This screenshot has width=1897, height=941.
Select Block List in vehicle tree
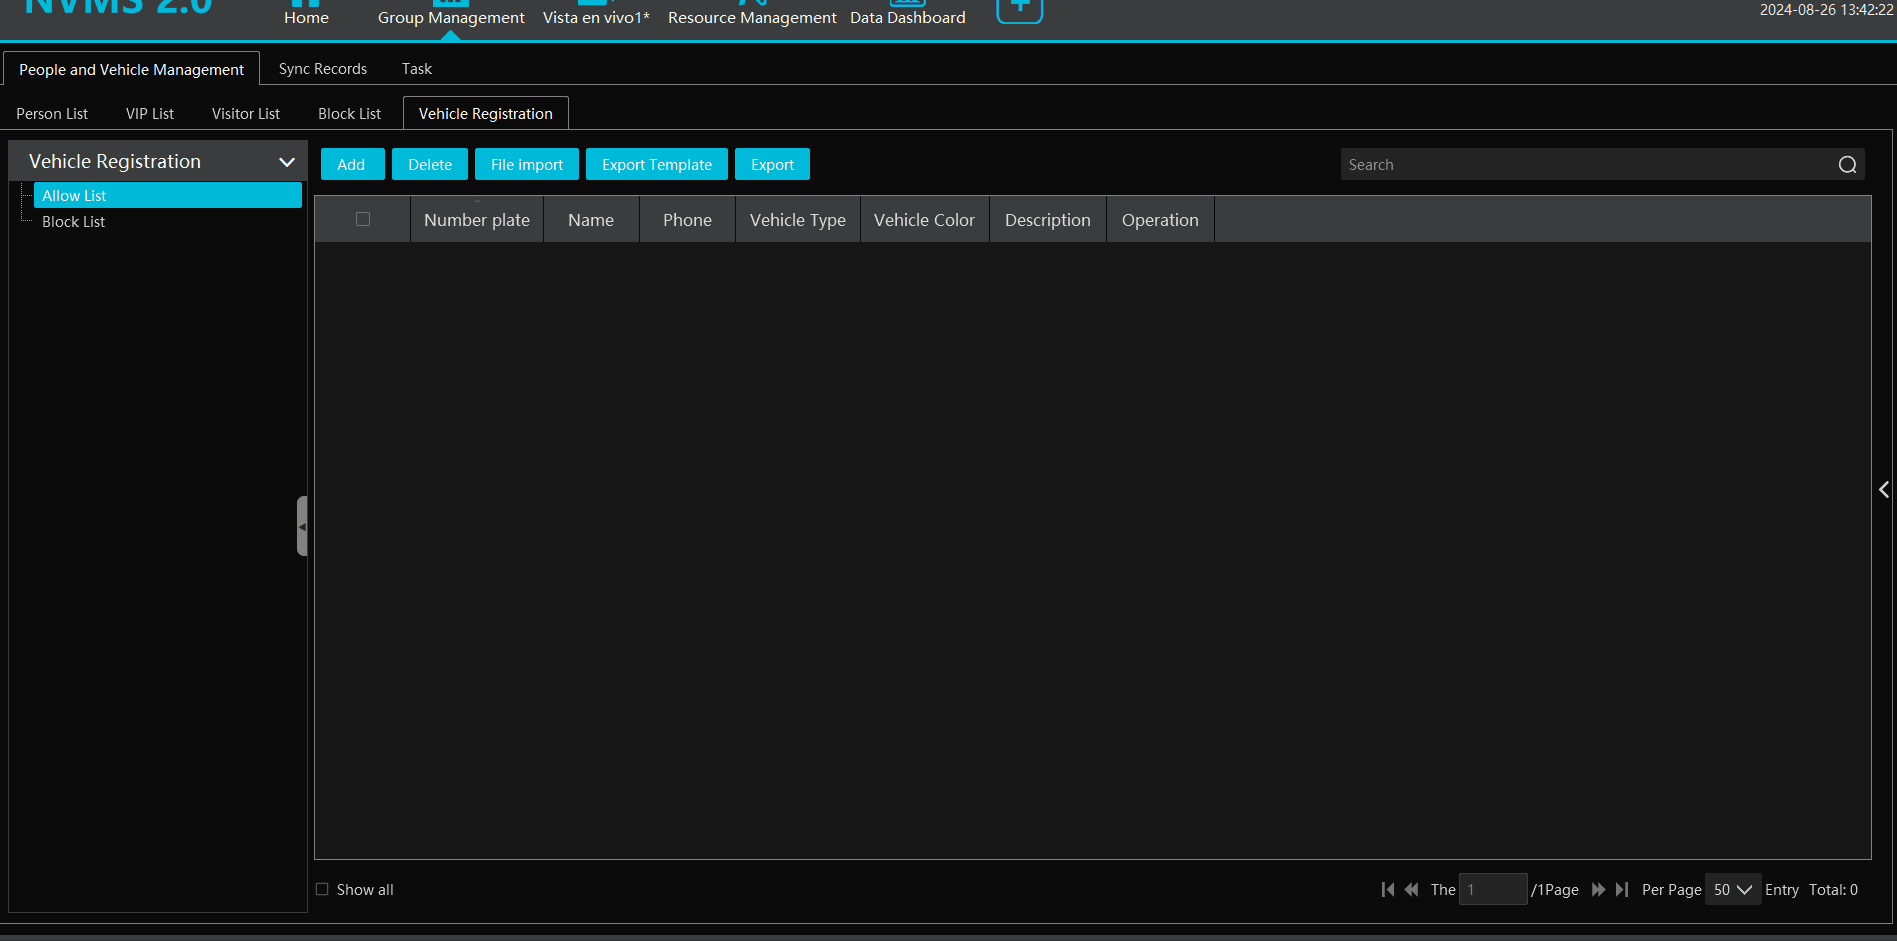[x=74, y=222]
